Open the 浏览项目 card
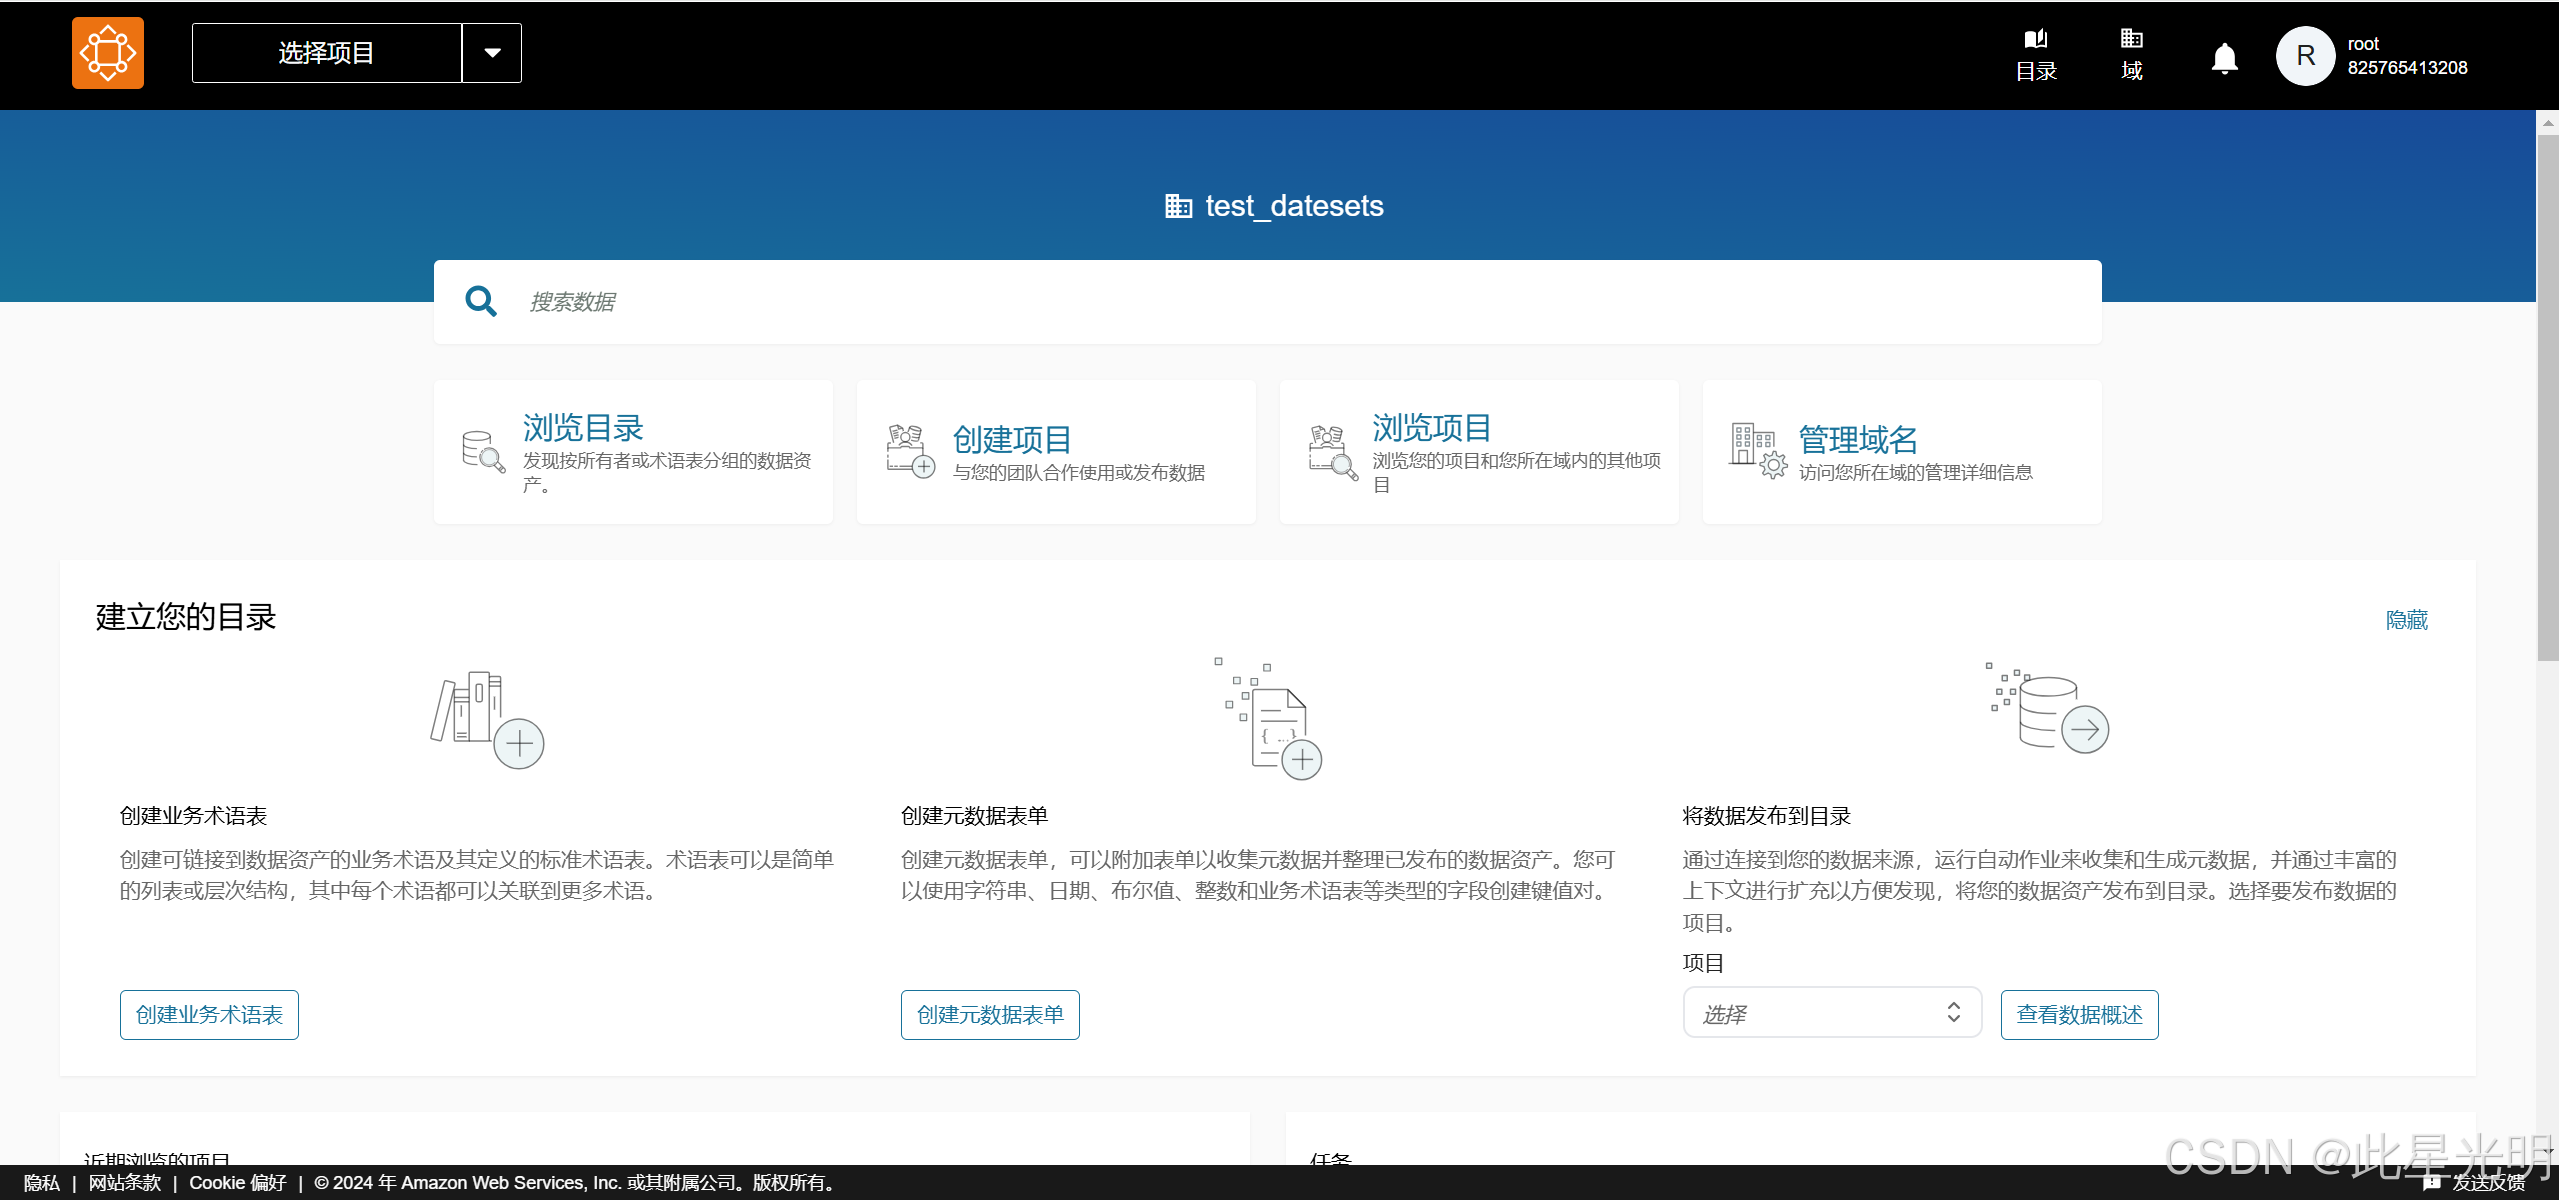 pyautogui.click(x=1478, y=452)
